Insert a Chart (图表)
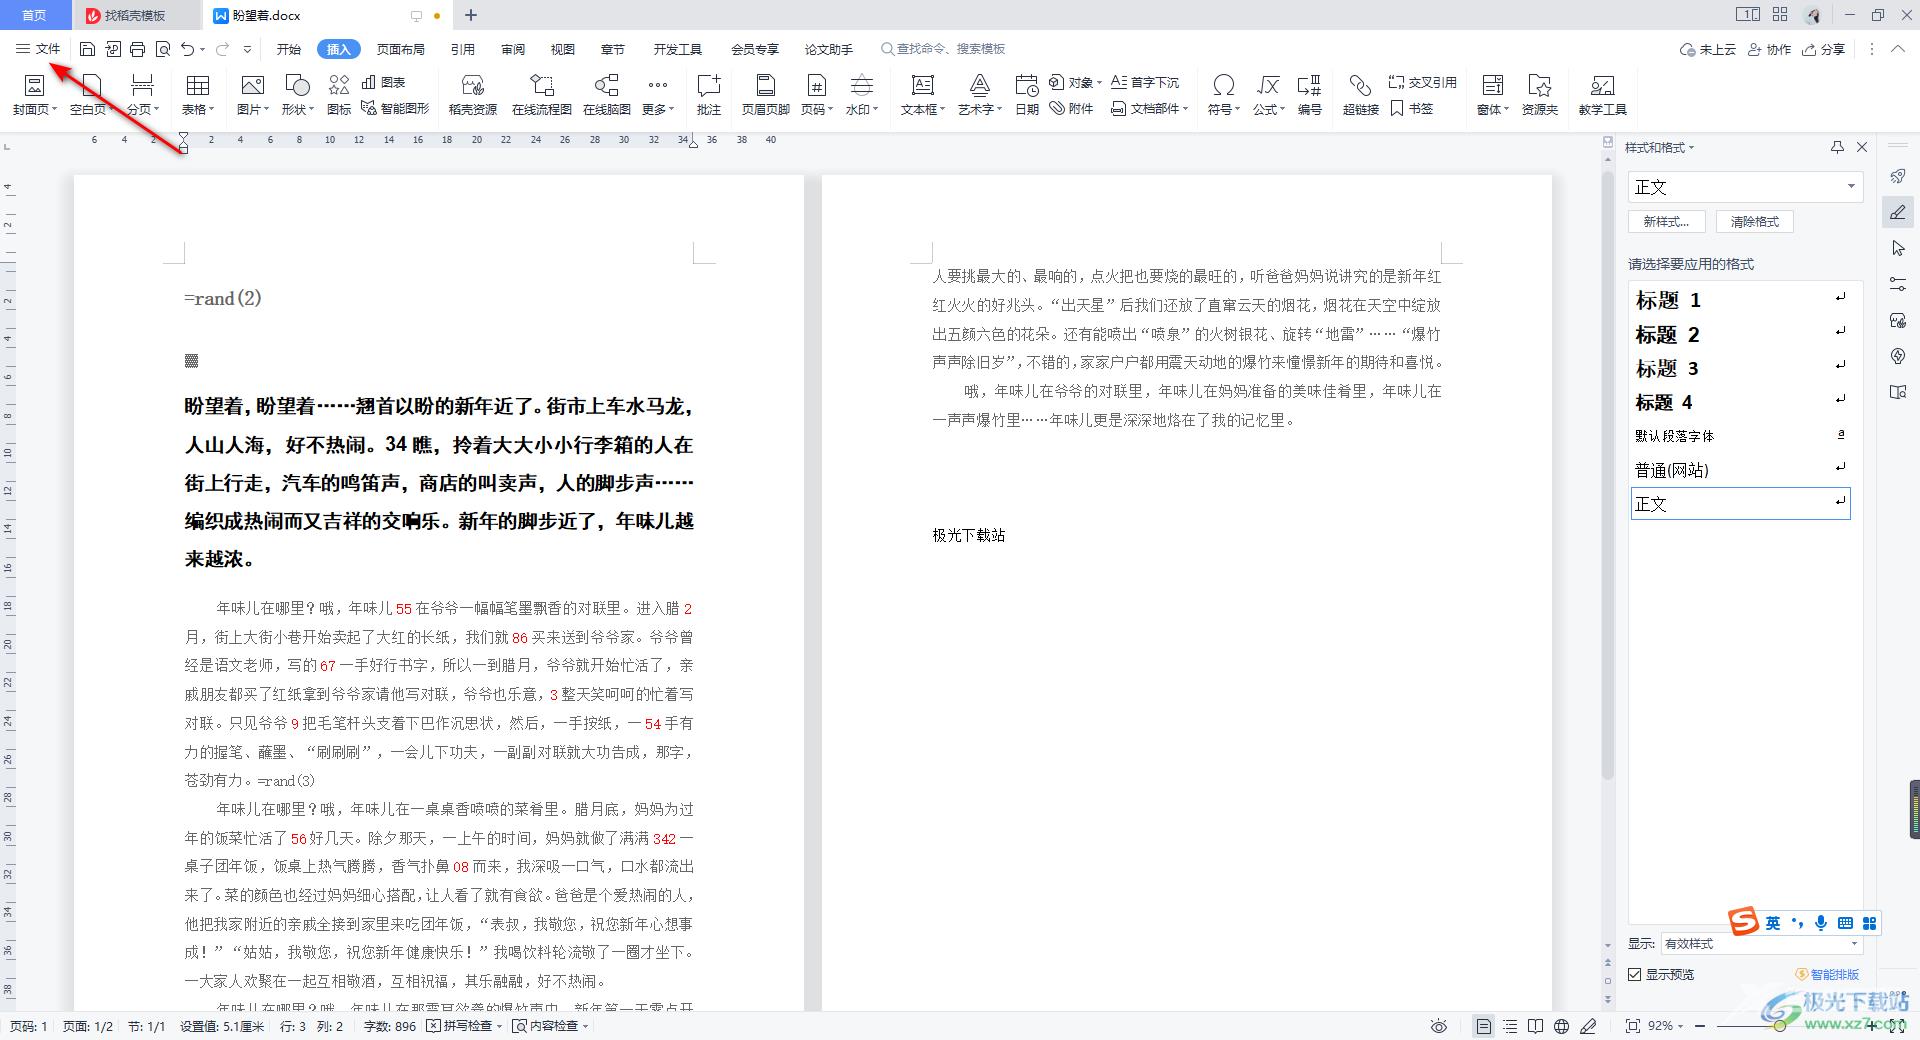Screen dimensions: 1920x1040 384,82
